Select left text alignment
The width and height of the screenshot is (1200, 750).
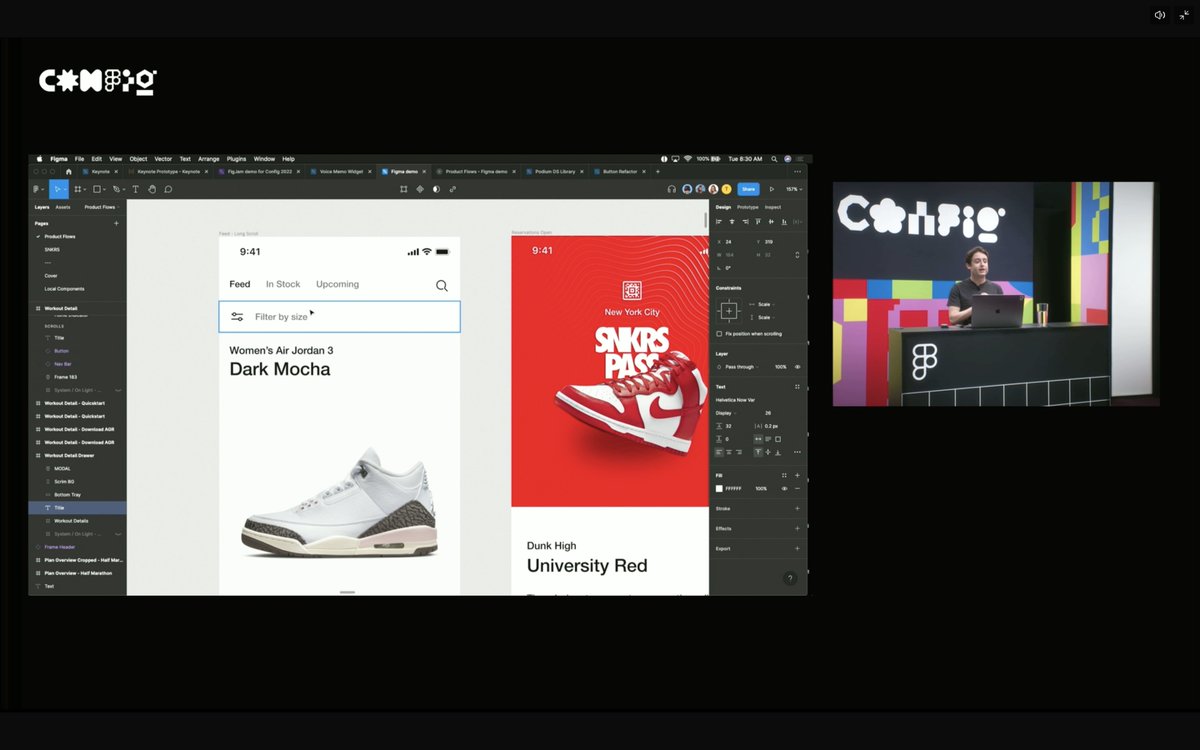click(719, 452)
